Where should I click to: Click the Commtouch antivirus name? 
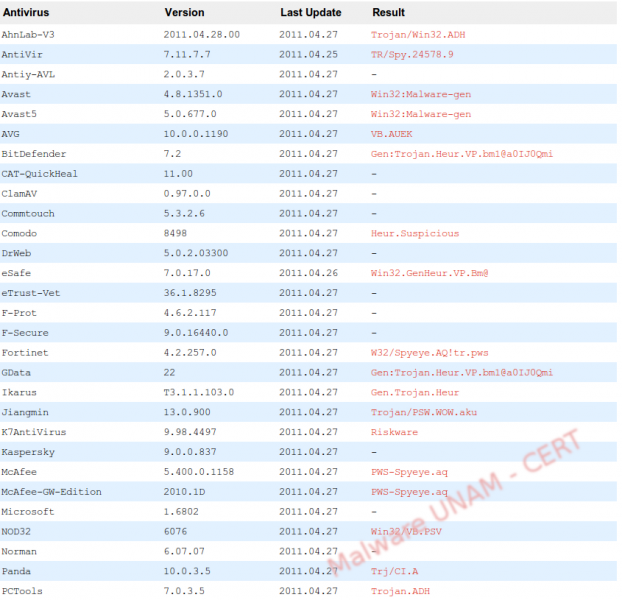click(28, 214)
